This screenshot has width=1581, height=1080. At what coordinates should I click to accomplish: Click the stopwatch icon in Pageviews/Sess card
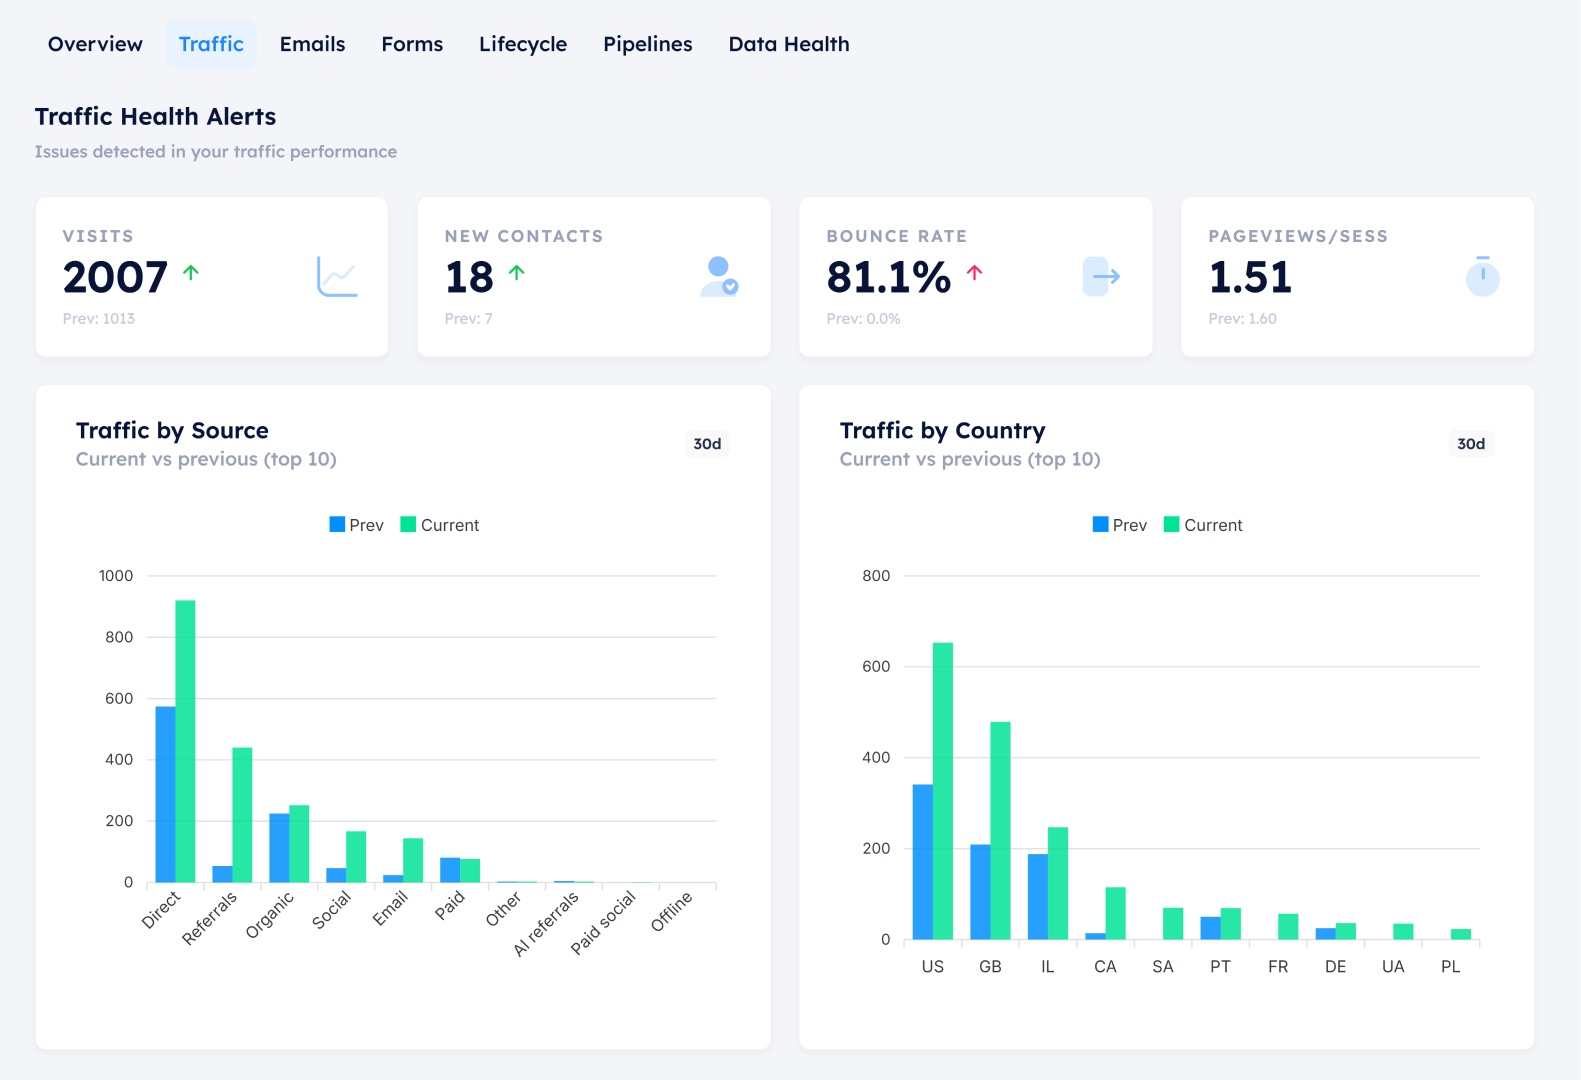coord(1482,277)
